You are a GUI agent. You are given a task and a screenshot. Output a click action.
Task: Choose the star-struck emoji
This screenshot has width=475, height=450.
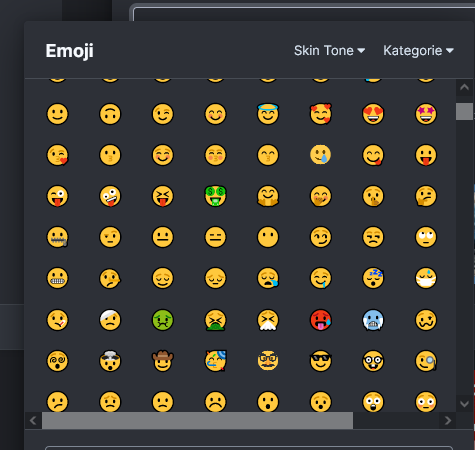pyautogui.click(x=426, y=114)
